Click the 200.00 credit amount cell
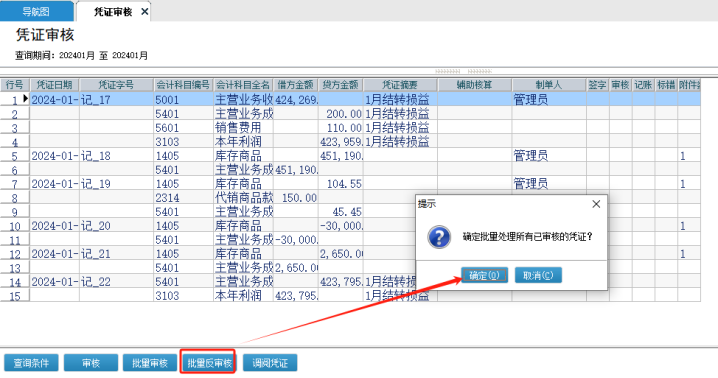This screenshot has width=718, height=378. [340, 114]
